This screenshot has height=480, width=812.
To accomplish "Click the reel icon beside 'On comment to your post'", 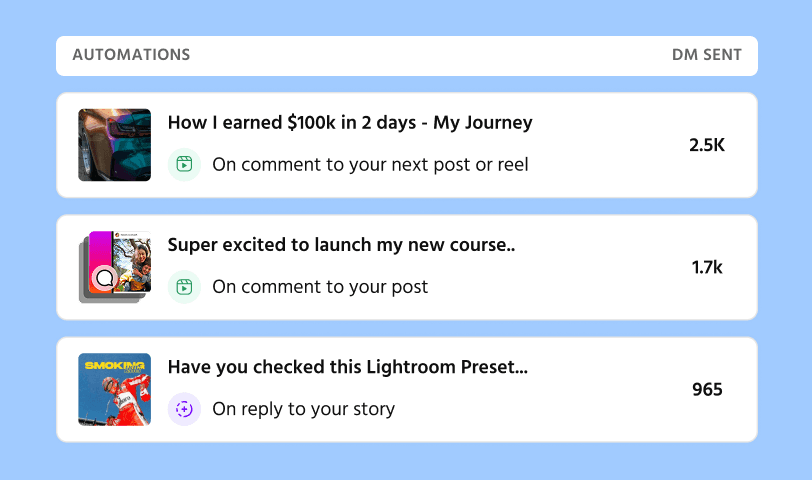I will [x=184, y=287].
